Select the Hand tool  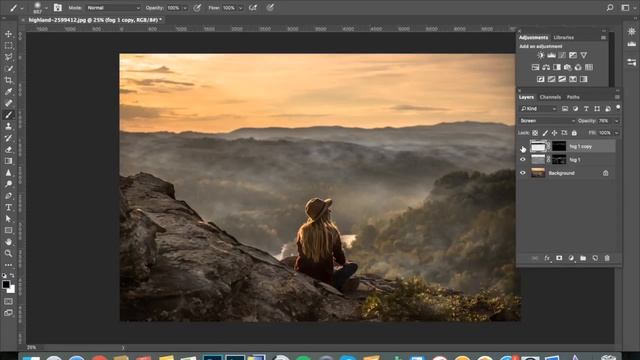click(8, 242)
